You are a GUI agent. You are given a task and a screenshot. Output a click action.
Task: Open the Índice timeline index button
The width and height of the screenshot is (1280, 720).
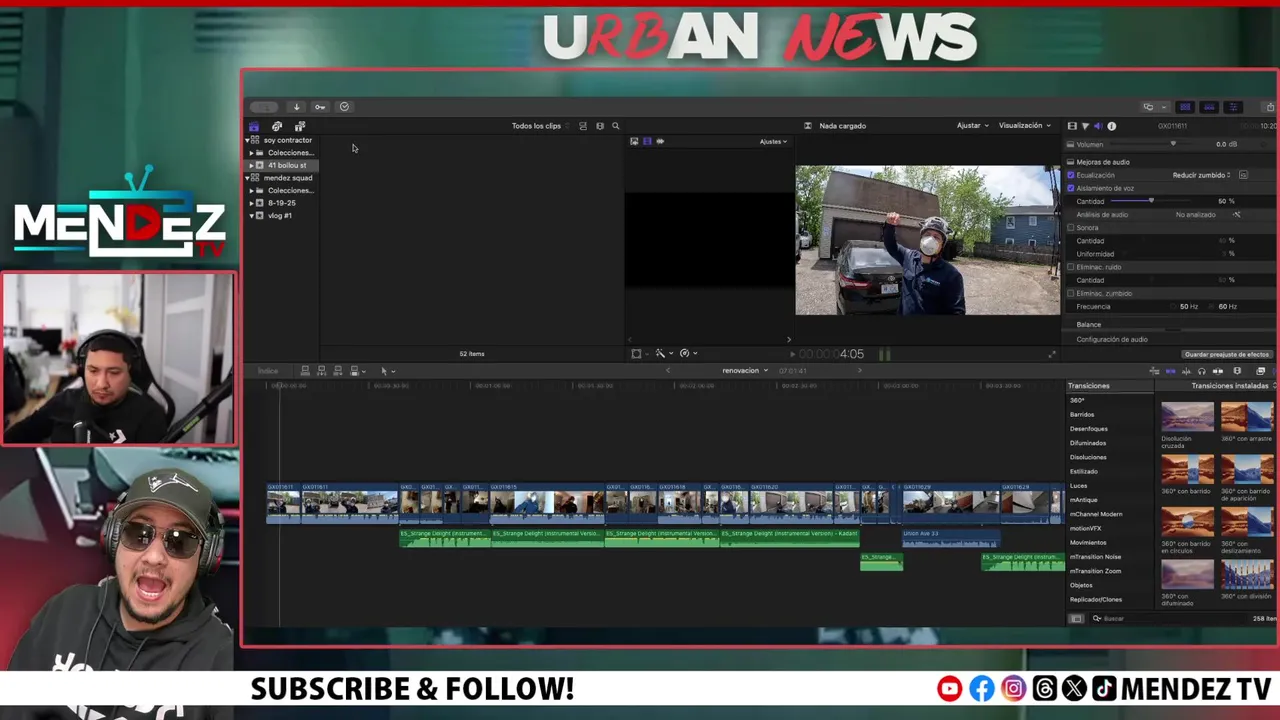click(268, 371)
